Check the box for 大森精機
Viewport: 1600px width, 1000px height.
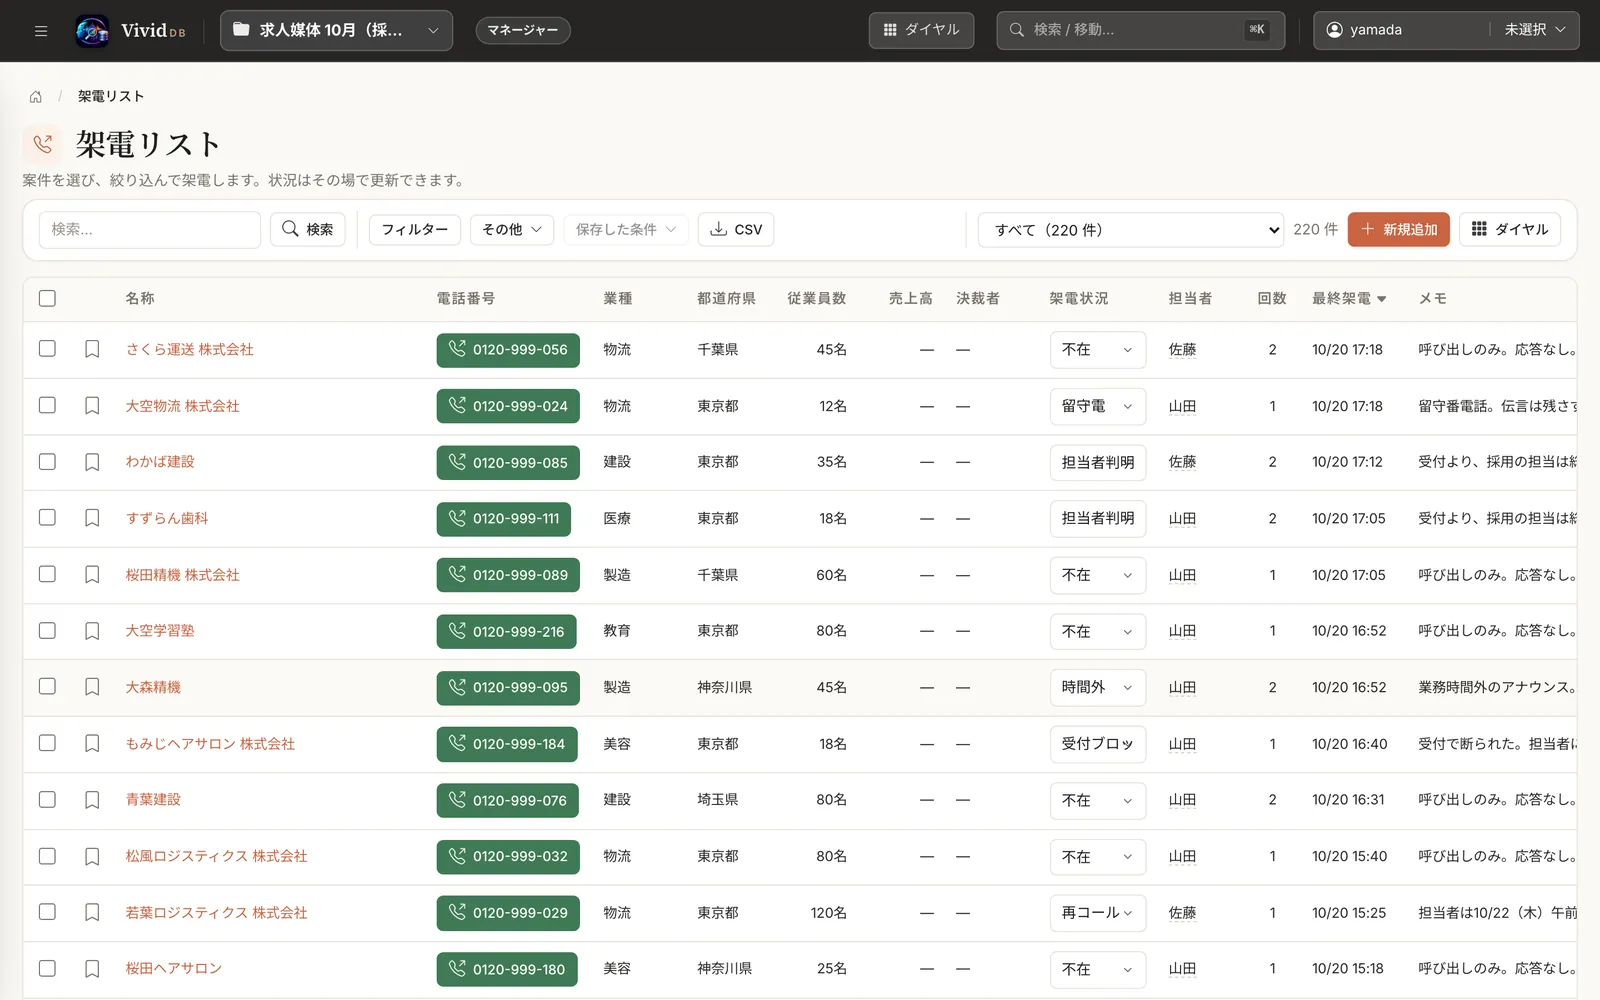click(47, 686)
